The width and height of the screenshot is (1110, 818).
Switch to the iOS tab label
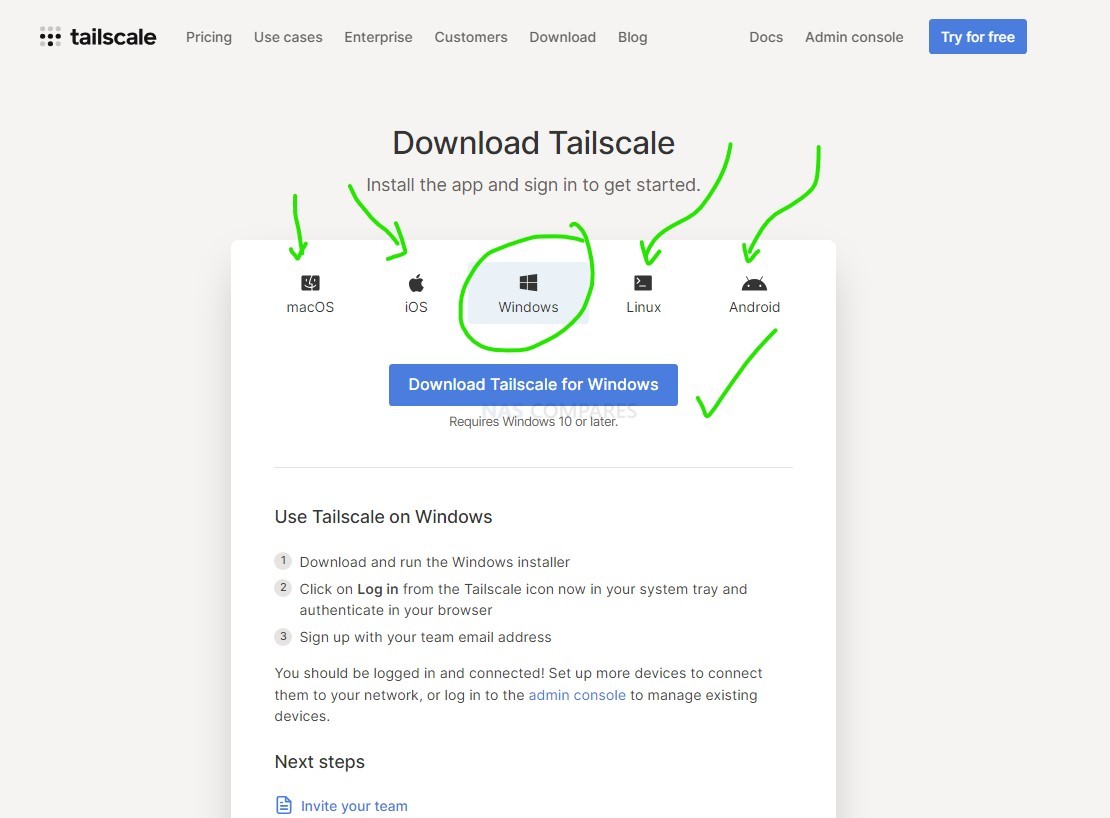tap(416, 307)
